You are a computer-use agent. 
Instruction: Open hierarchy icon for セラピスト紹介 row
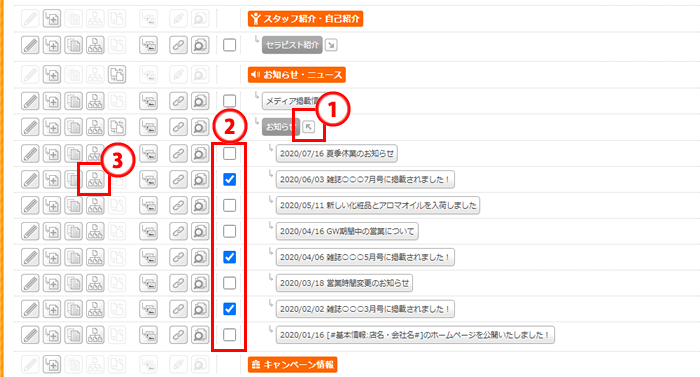96,45
